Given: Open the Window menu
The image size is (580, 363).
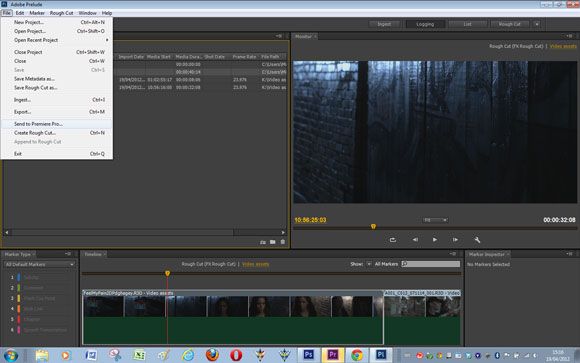Looking at the screenshot, I should click(87, 13).
